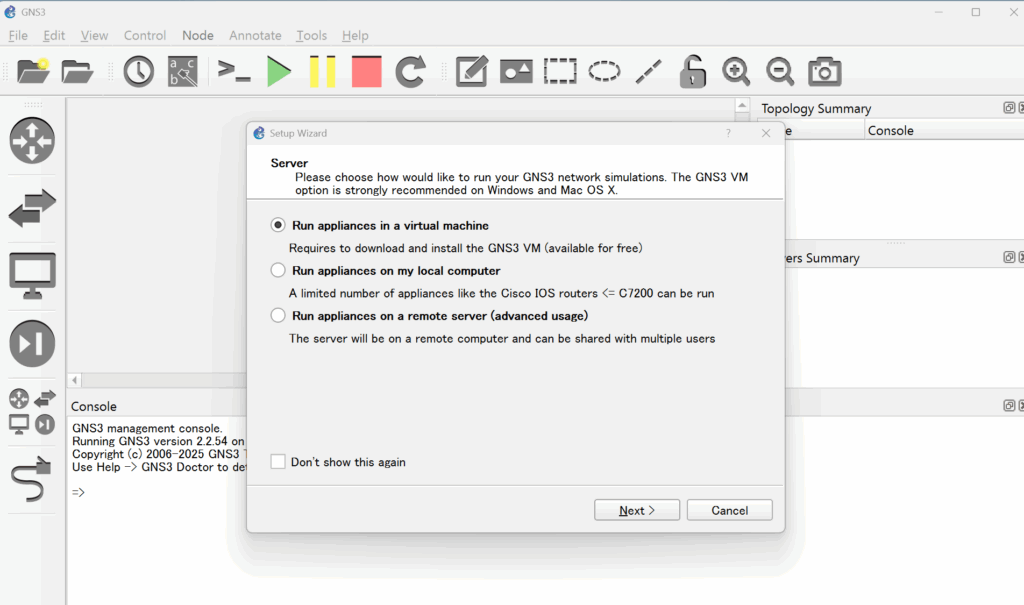Click the New blank project icon

pyautogui.click(x=33, y=71)
